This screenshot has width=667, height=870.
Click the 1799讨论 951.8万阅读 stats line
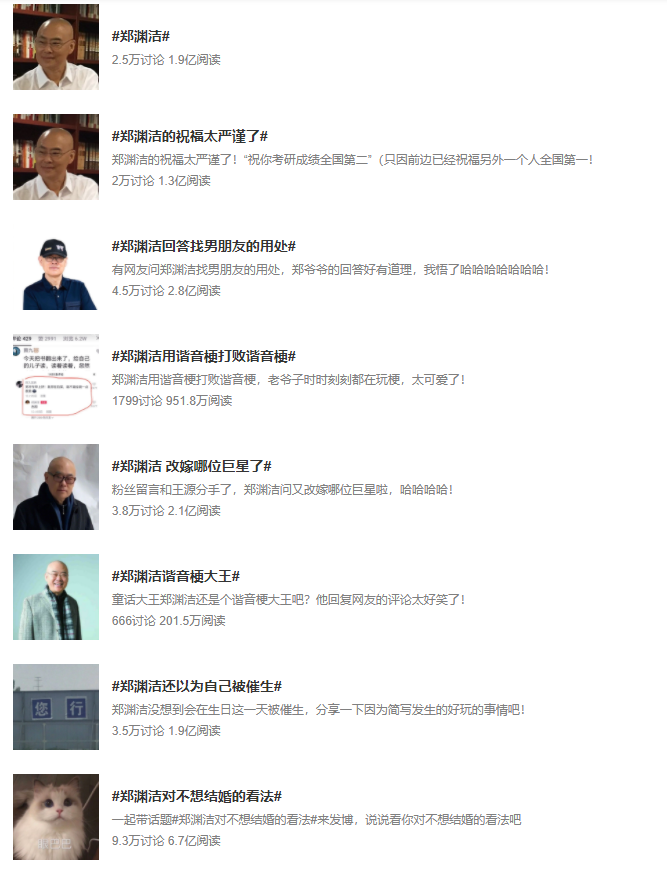[x=172, y=401]
